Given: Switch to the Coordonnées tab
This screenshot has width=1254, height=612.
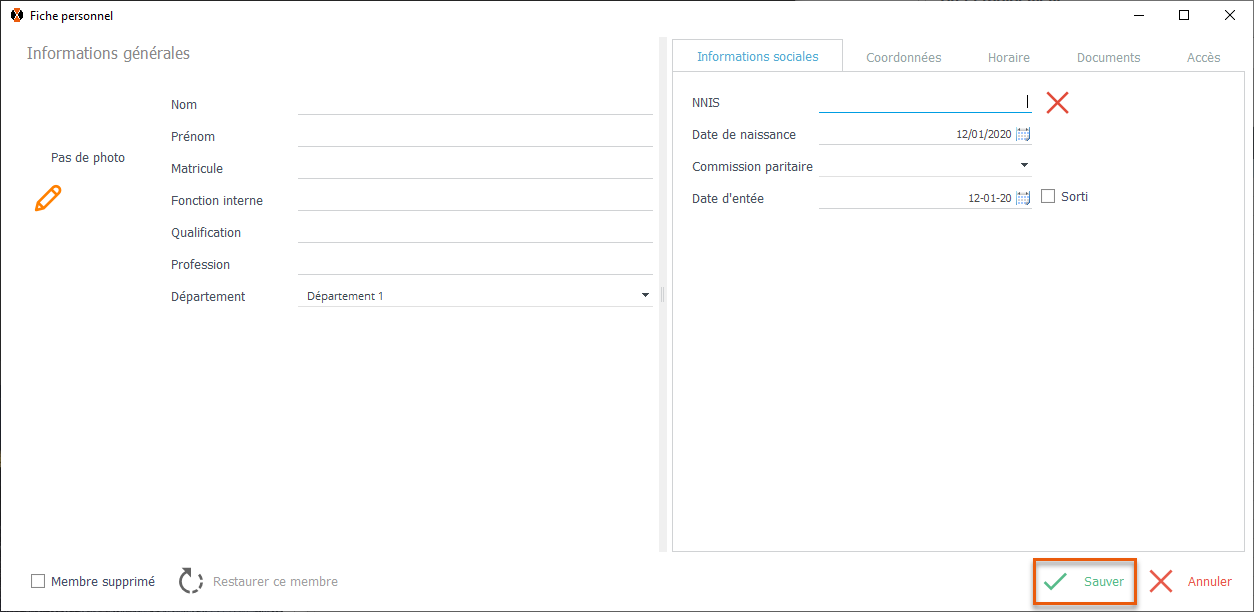Looking at the screenshot, I should coord(903,58).
